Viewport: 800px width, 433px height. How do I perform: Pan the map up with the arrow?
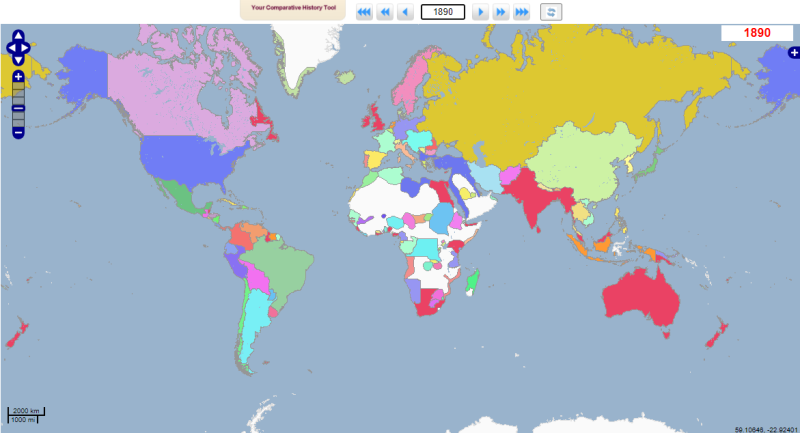point(18,36)
